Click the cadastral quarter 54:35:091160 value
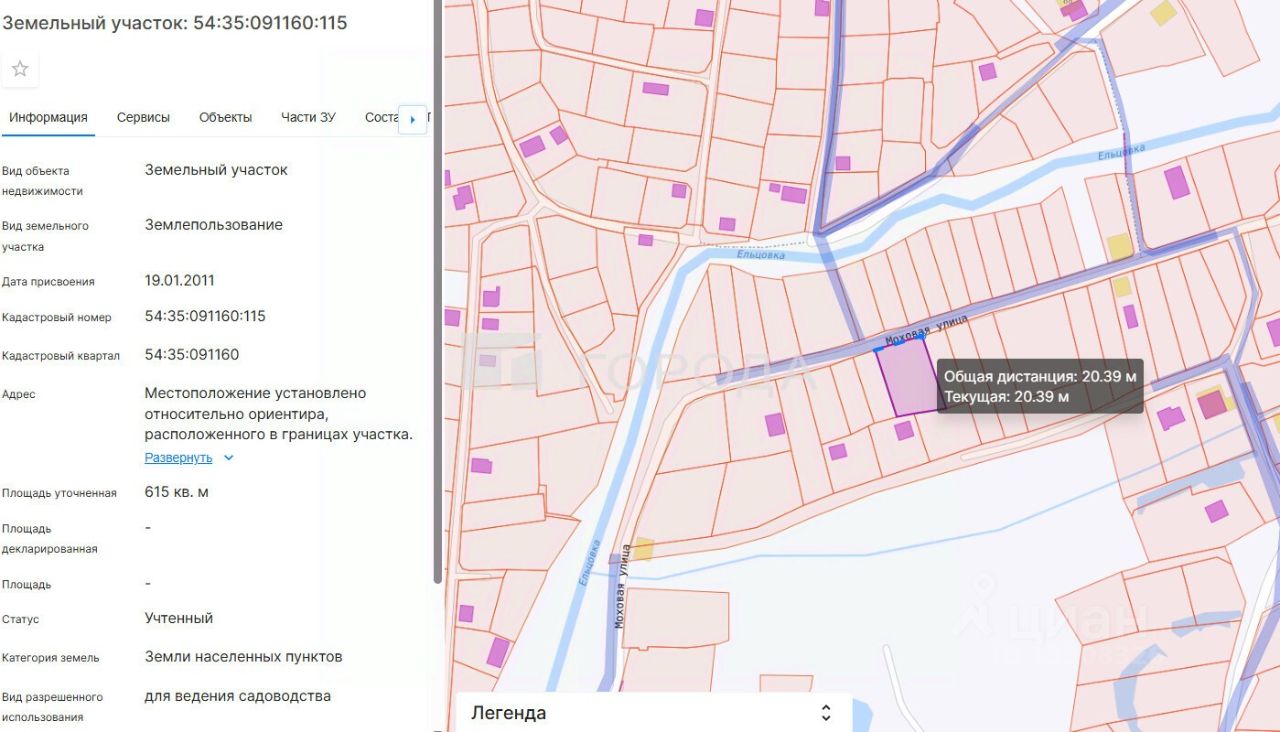This screenshot has height=732, width=1280. (x=192, y=354)
